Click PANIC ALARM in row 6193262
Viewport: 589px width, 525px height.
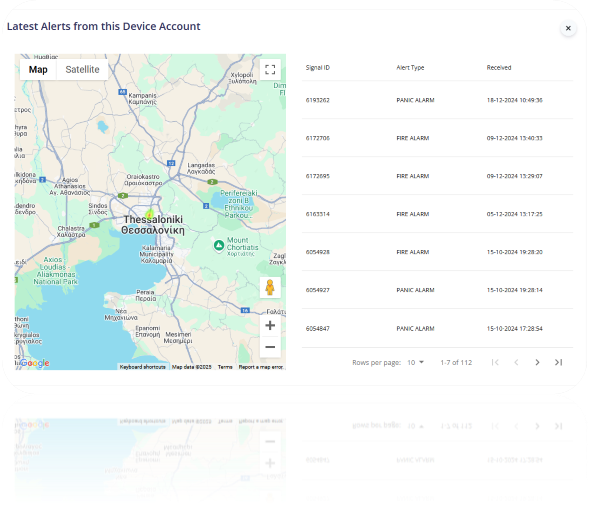click(x=415, y=100)
